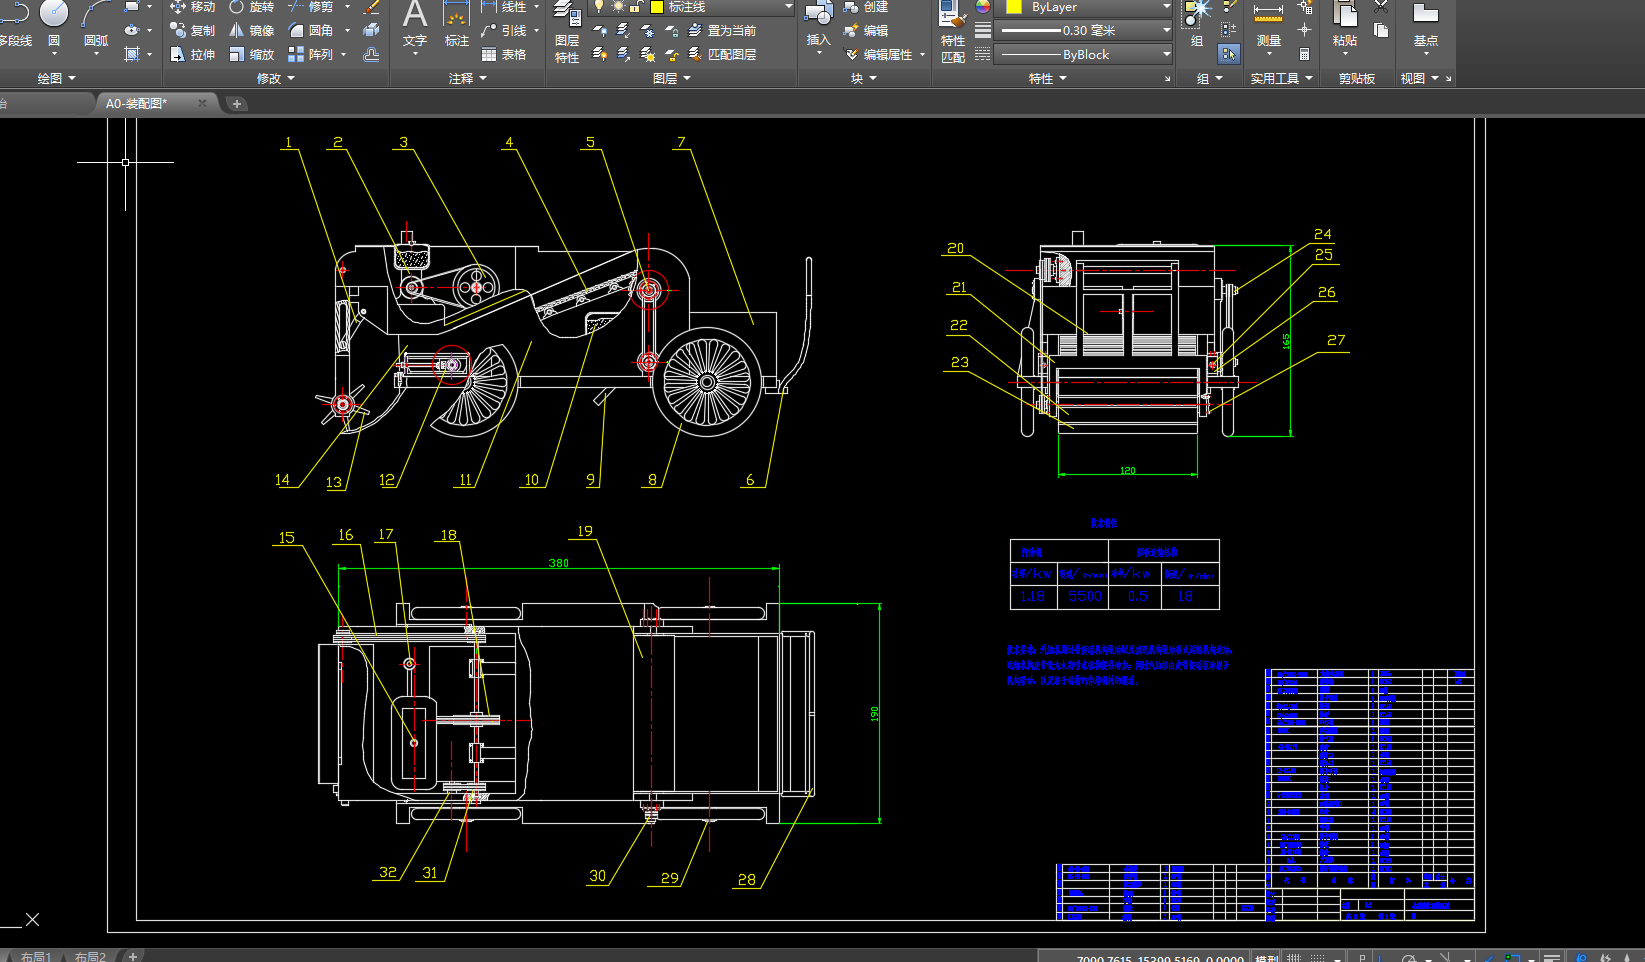Image resolution: width=1645 pixels, height=962 pixels.
Task: Click the Erase icon in Modify panel
Action: [x=371, y=7]
